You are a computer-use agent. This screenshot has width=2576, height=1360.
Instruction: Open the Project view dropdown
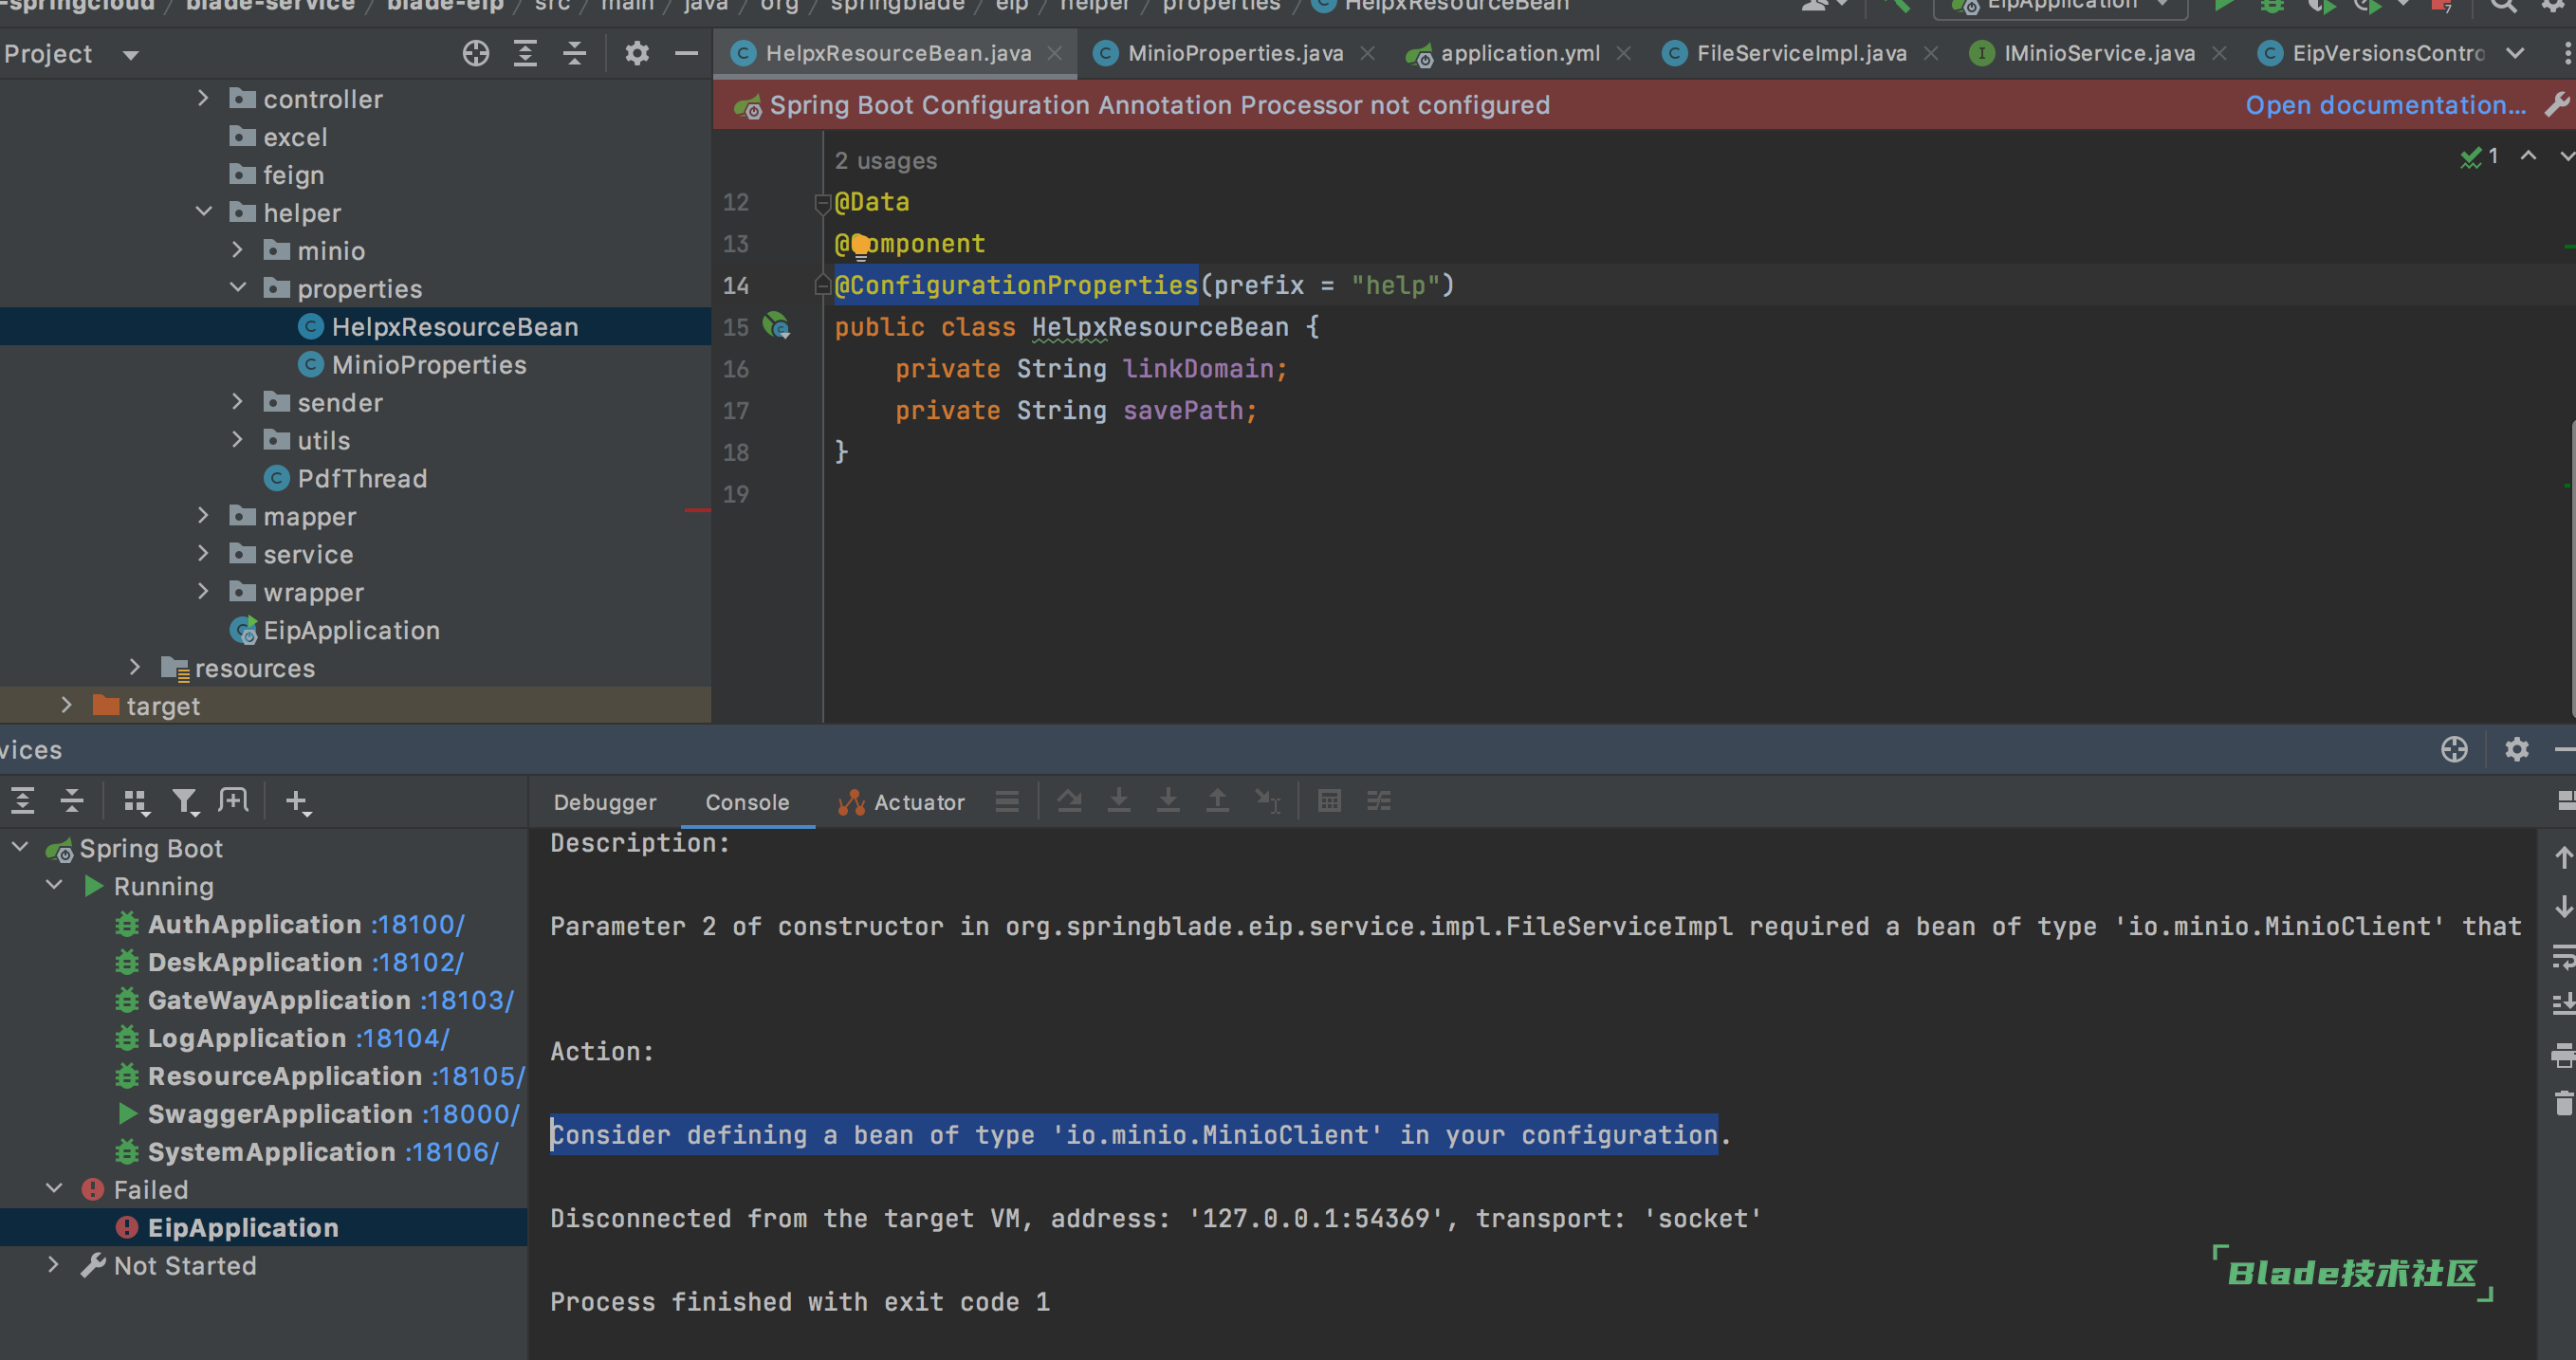pos(130,54)
